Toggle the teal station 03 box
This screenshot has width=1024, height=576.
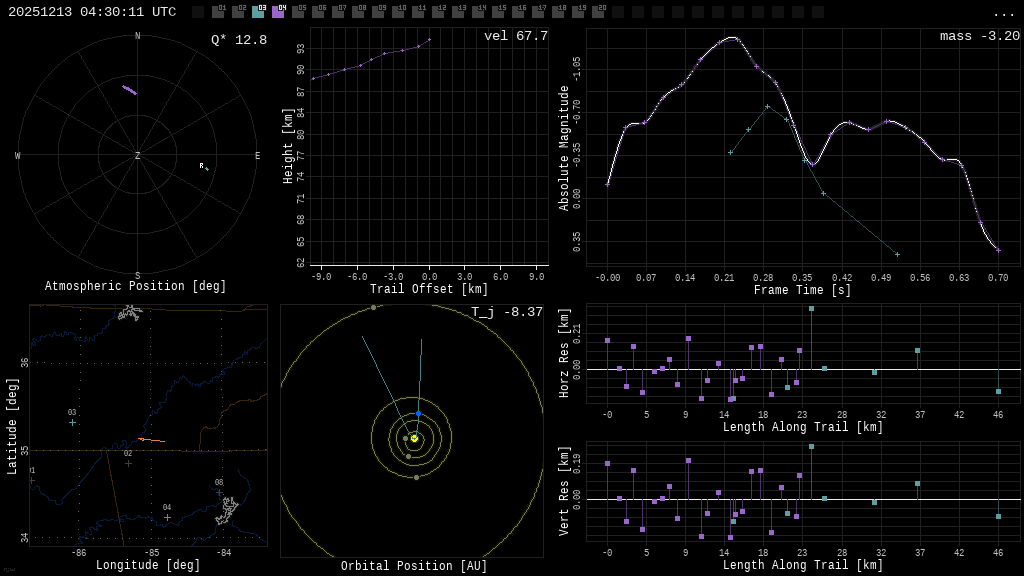point(258,12)
